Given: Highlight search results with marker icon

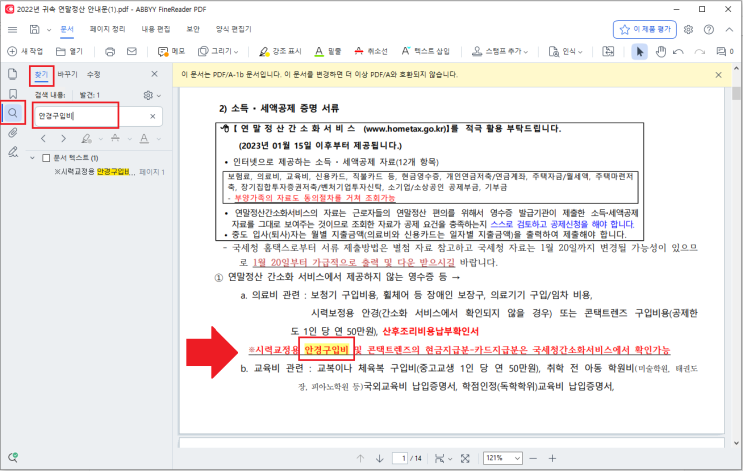Looking at the screenshot, I should pos(86,138).
